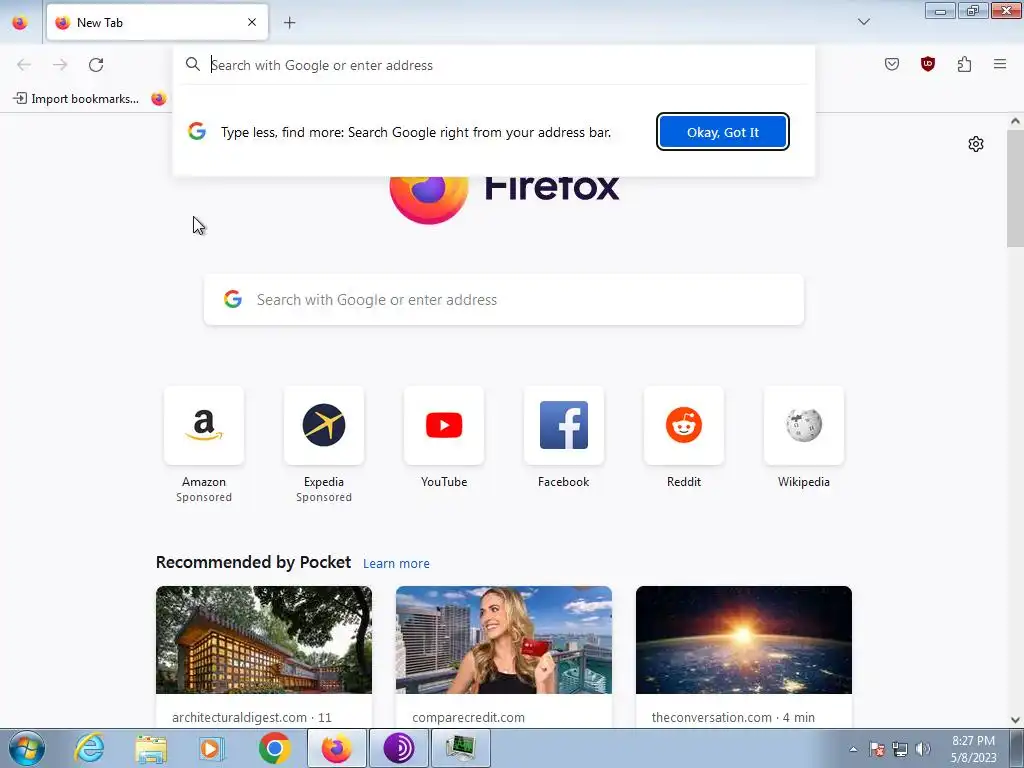Click Import bookmarks in bookmarks toolbar

[76, 99]
